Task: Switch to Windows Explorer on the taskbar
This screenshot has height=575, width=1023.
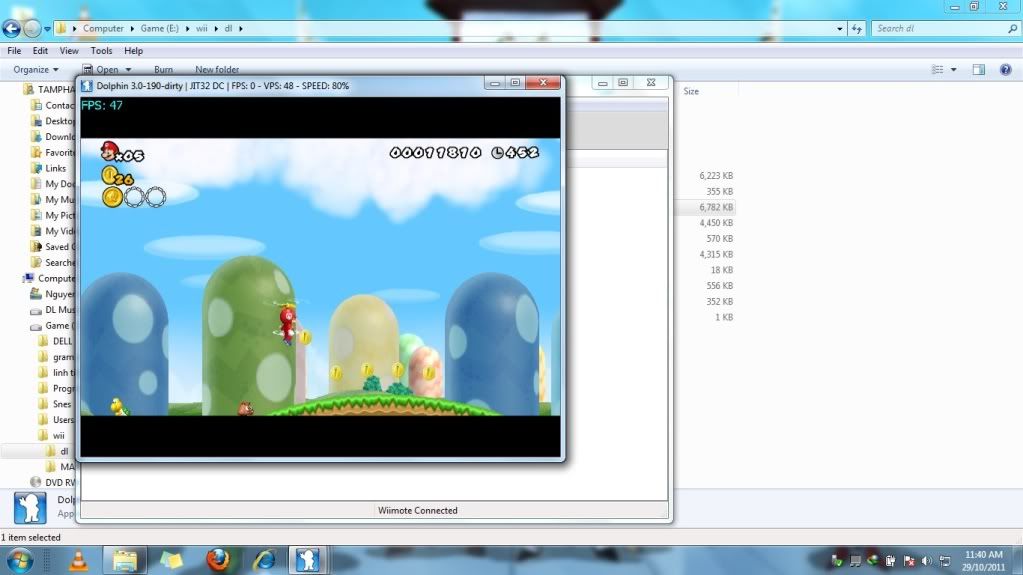Action: tap(125, 561)
